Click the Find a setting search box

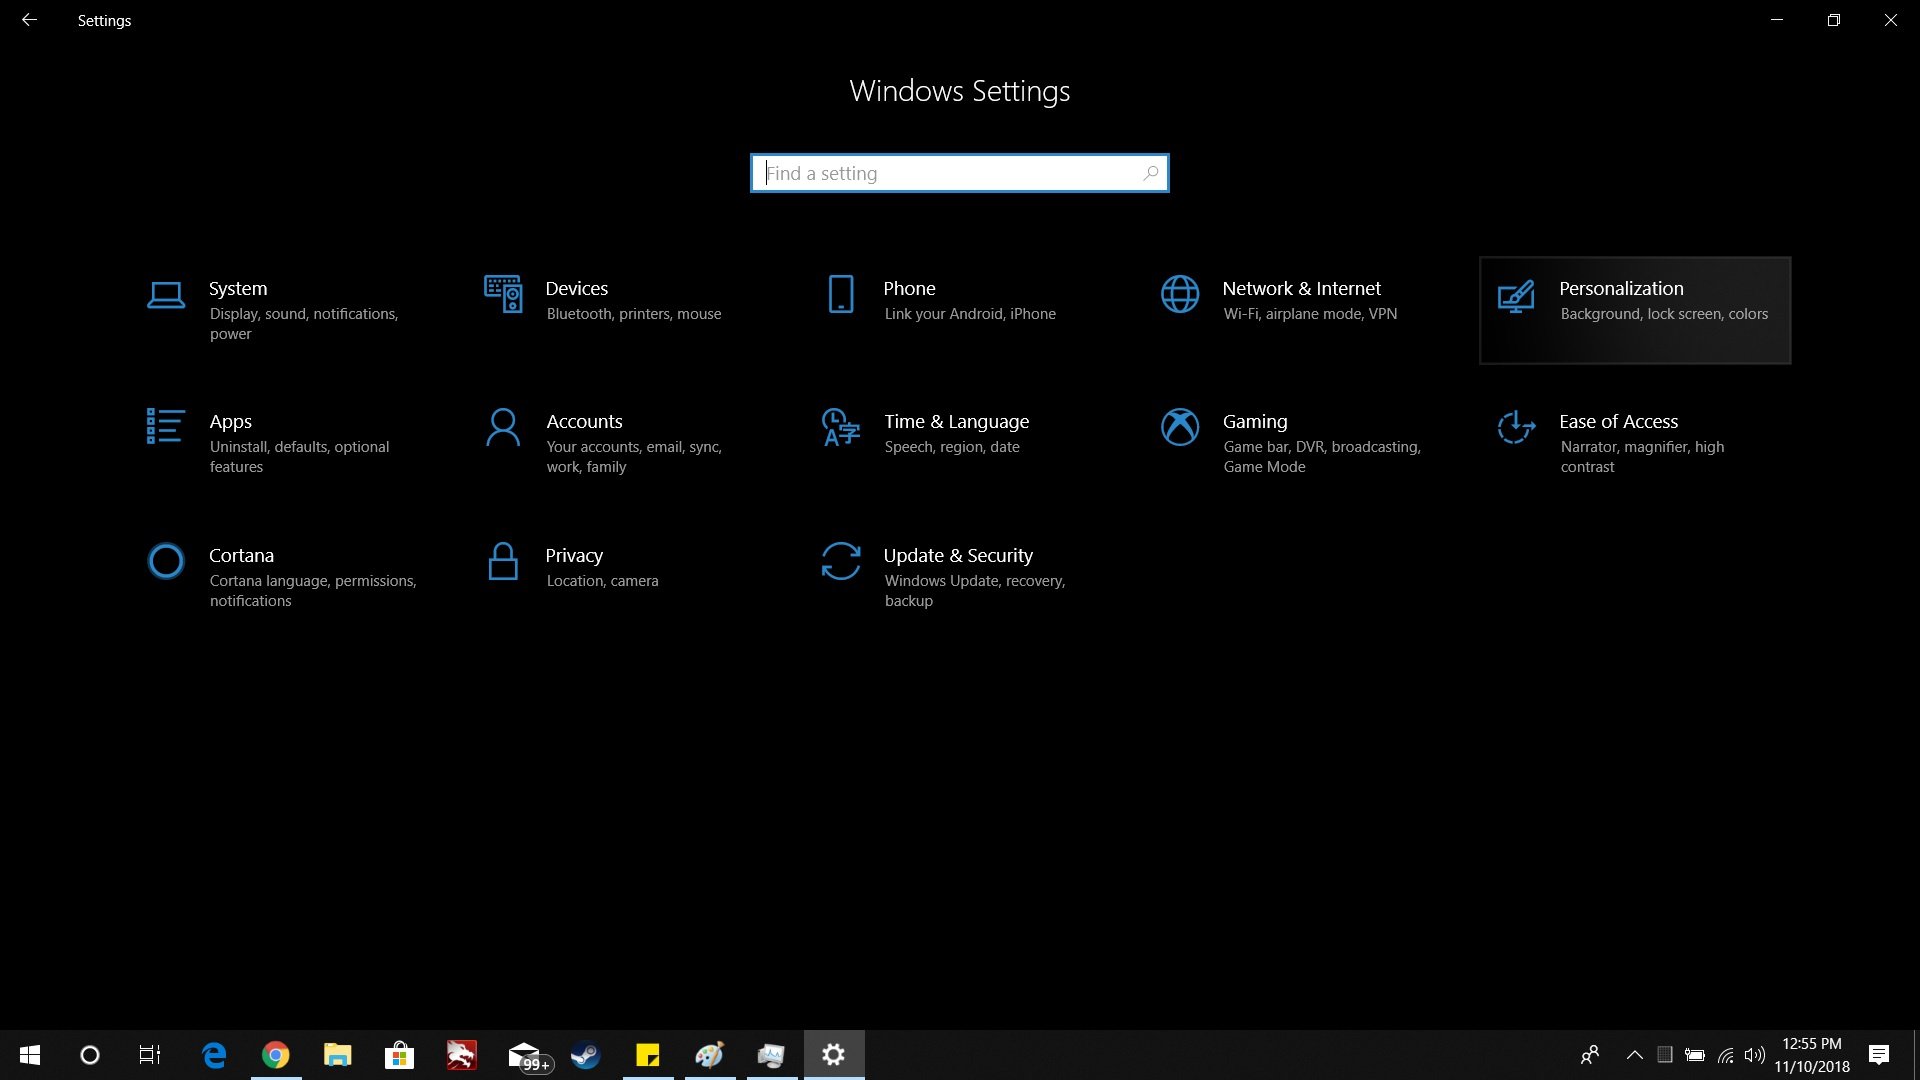pos(959,173)
